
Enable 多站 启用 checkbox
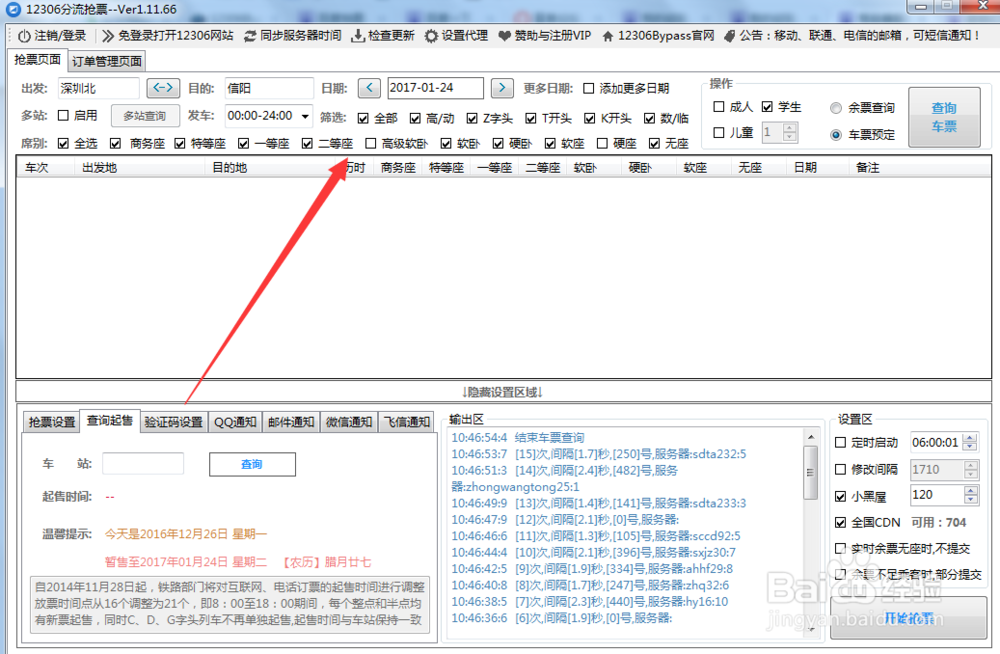pos(63,115)
